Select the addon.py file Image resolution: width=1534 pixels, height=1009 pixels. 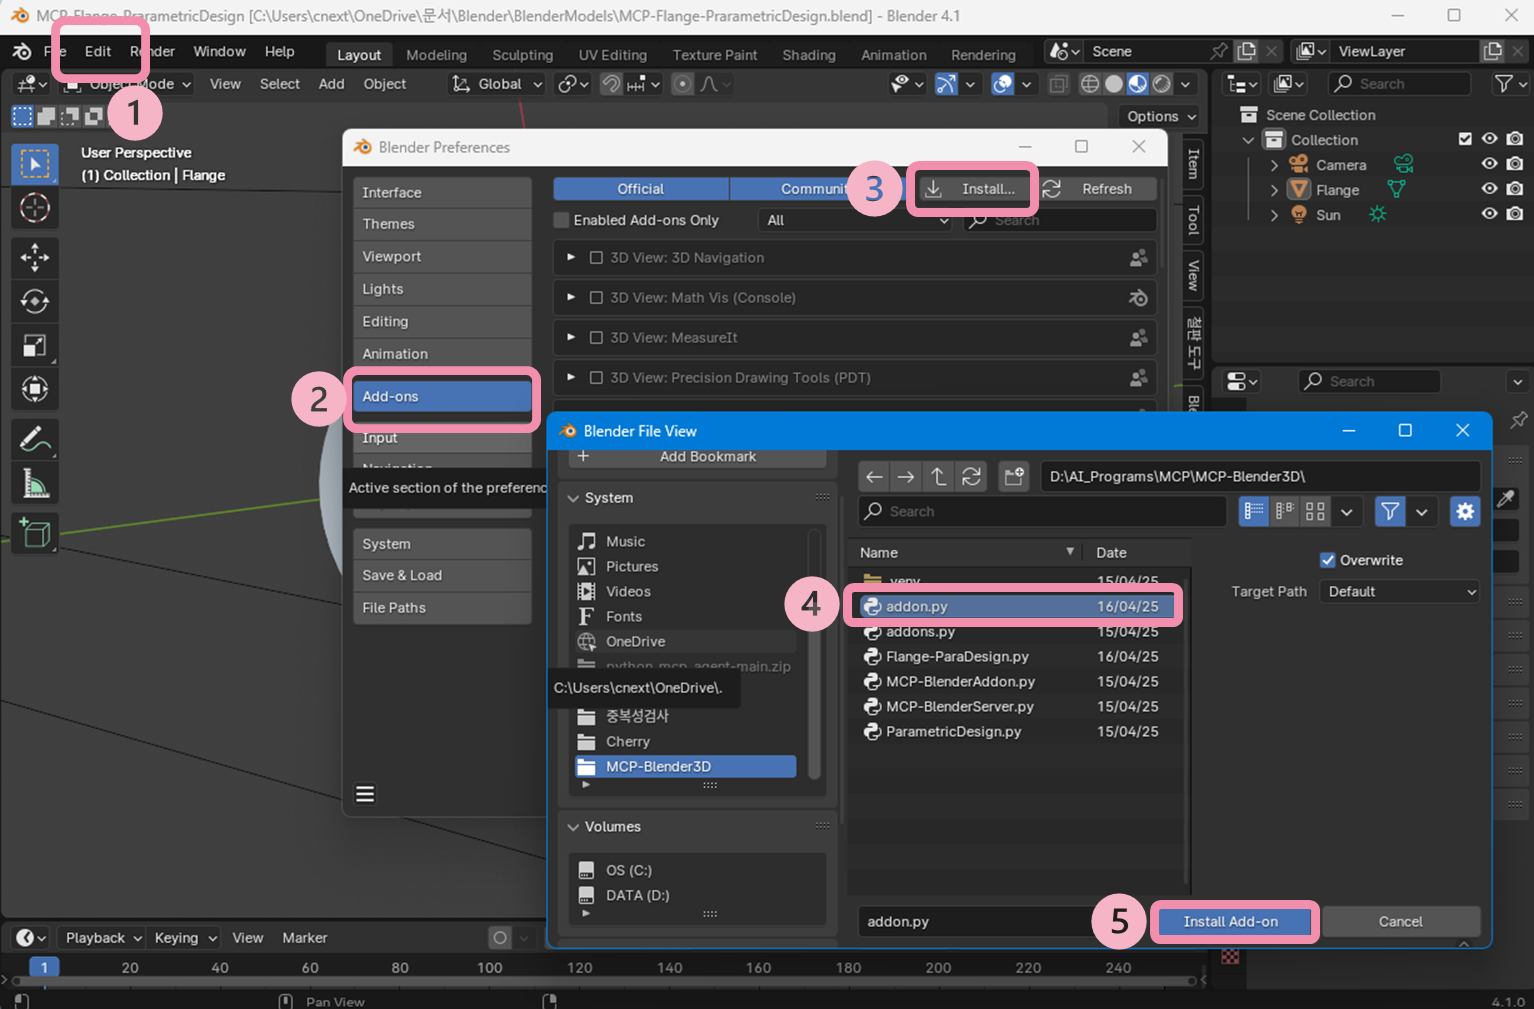click(x=1018, y=606)
